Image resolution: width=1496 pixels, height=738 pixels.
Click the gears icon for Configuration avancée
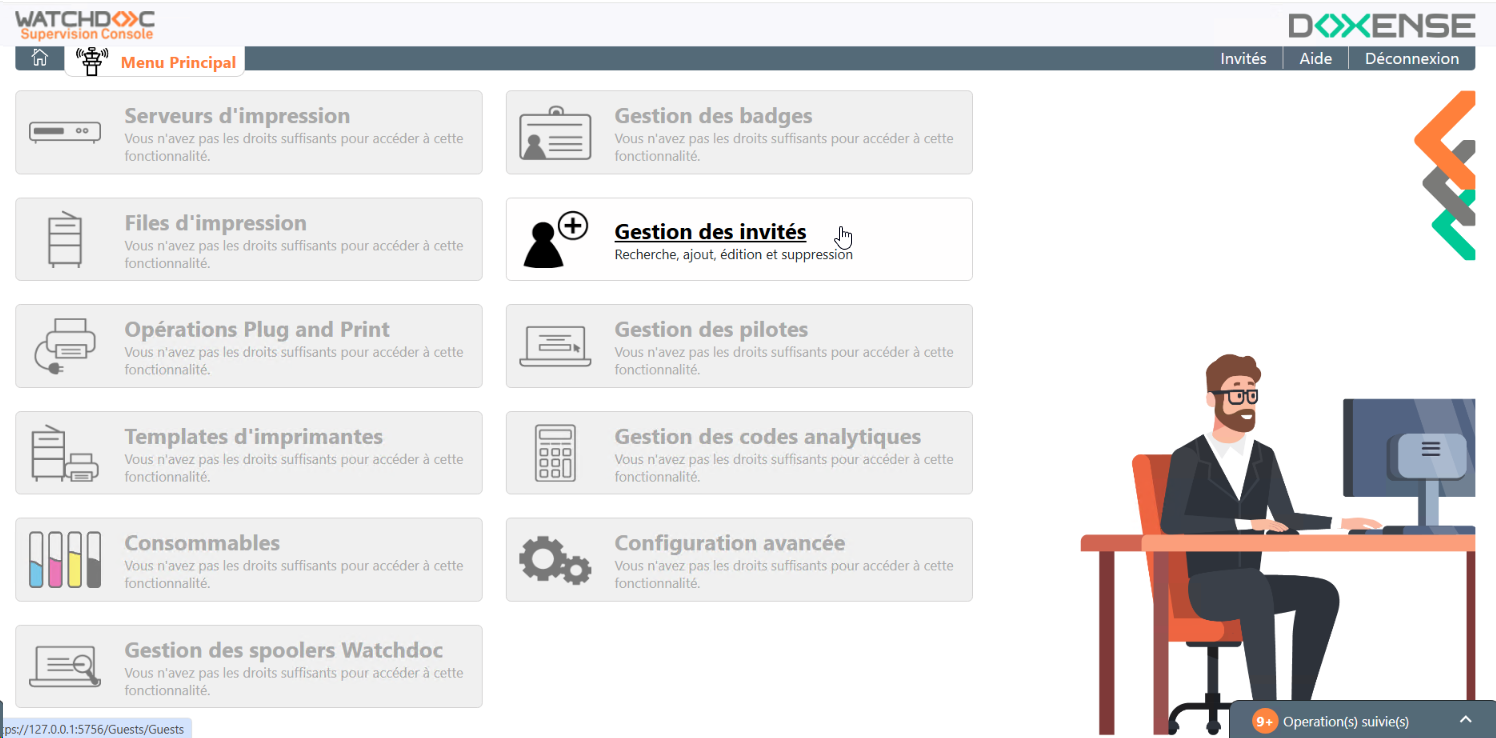coord(555,559)
